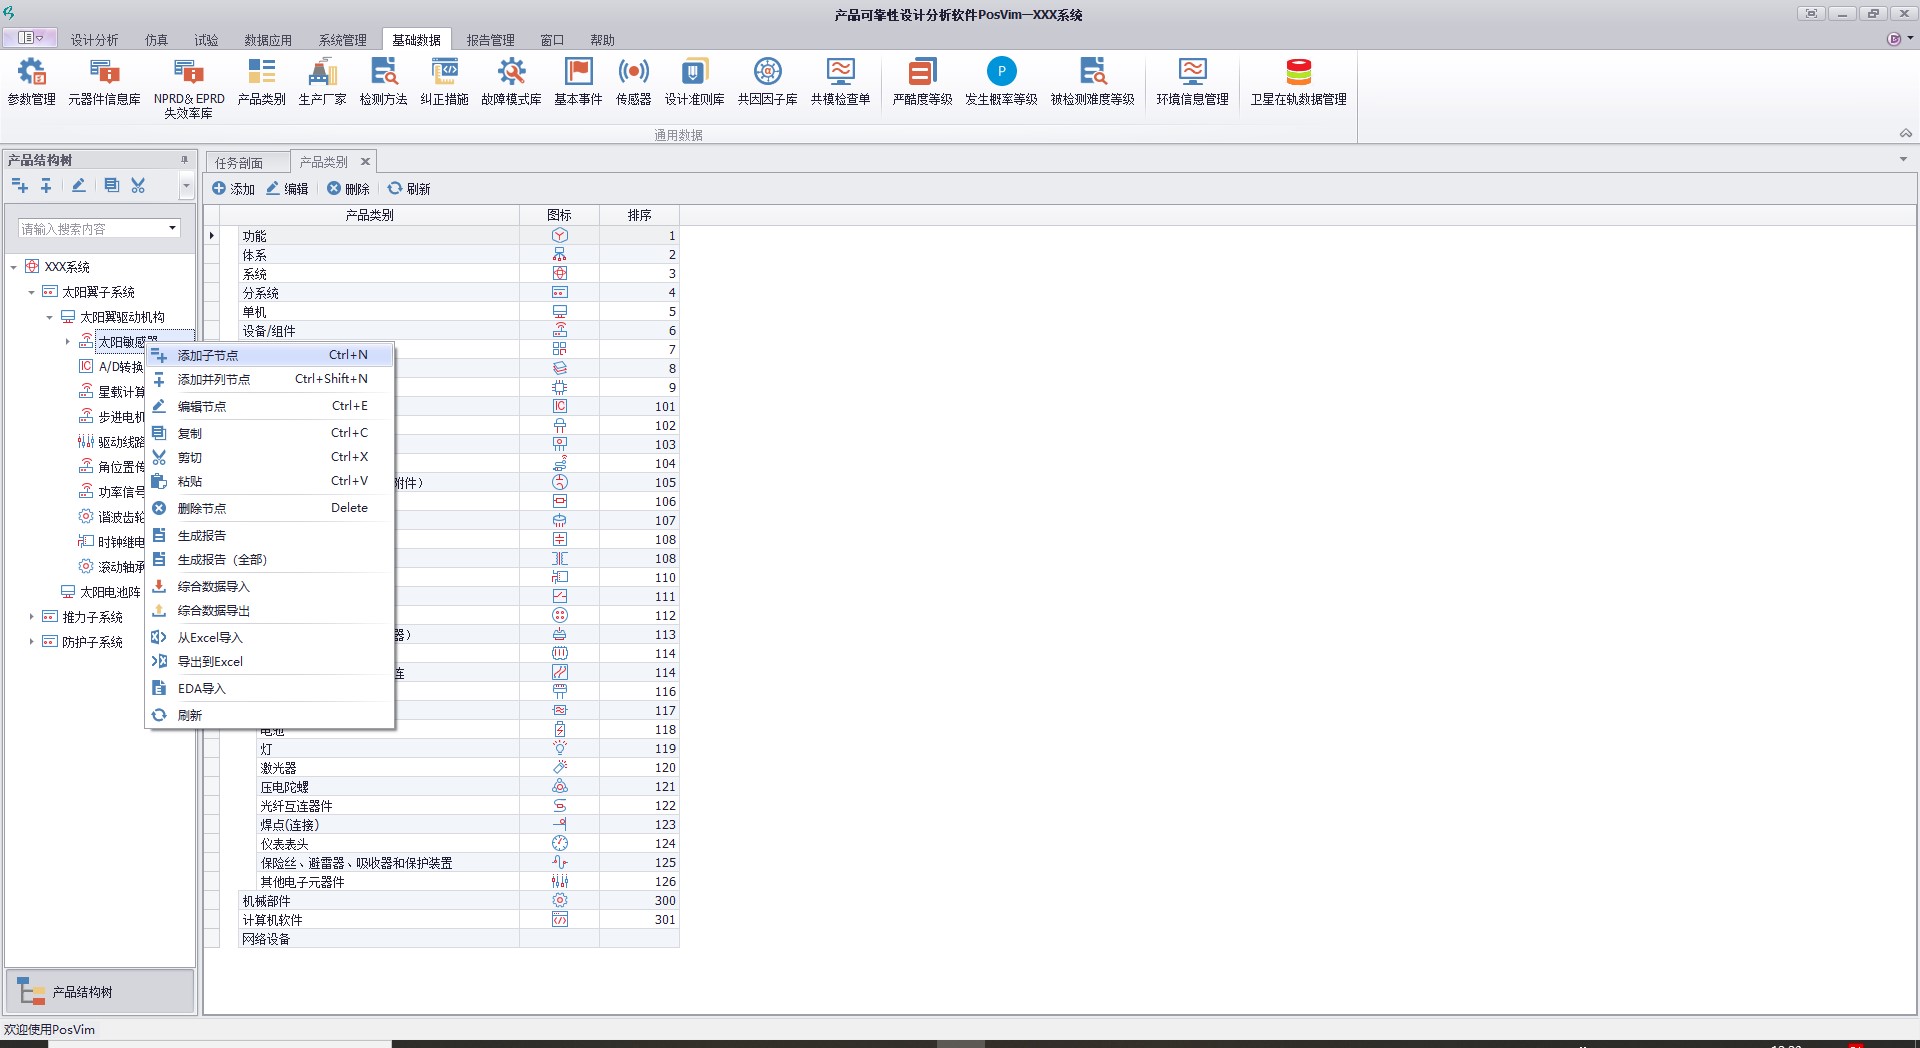1920x1048 pixels.
Task: Expand the 防护子系统 tree node
Action: tap(31, 642)
